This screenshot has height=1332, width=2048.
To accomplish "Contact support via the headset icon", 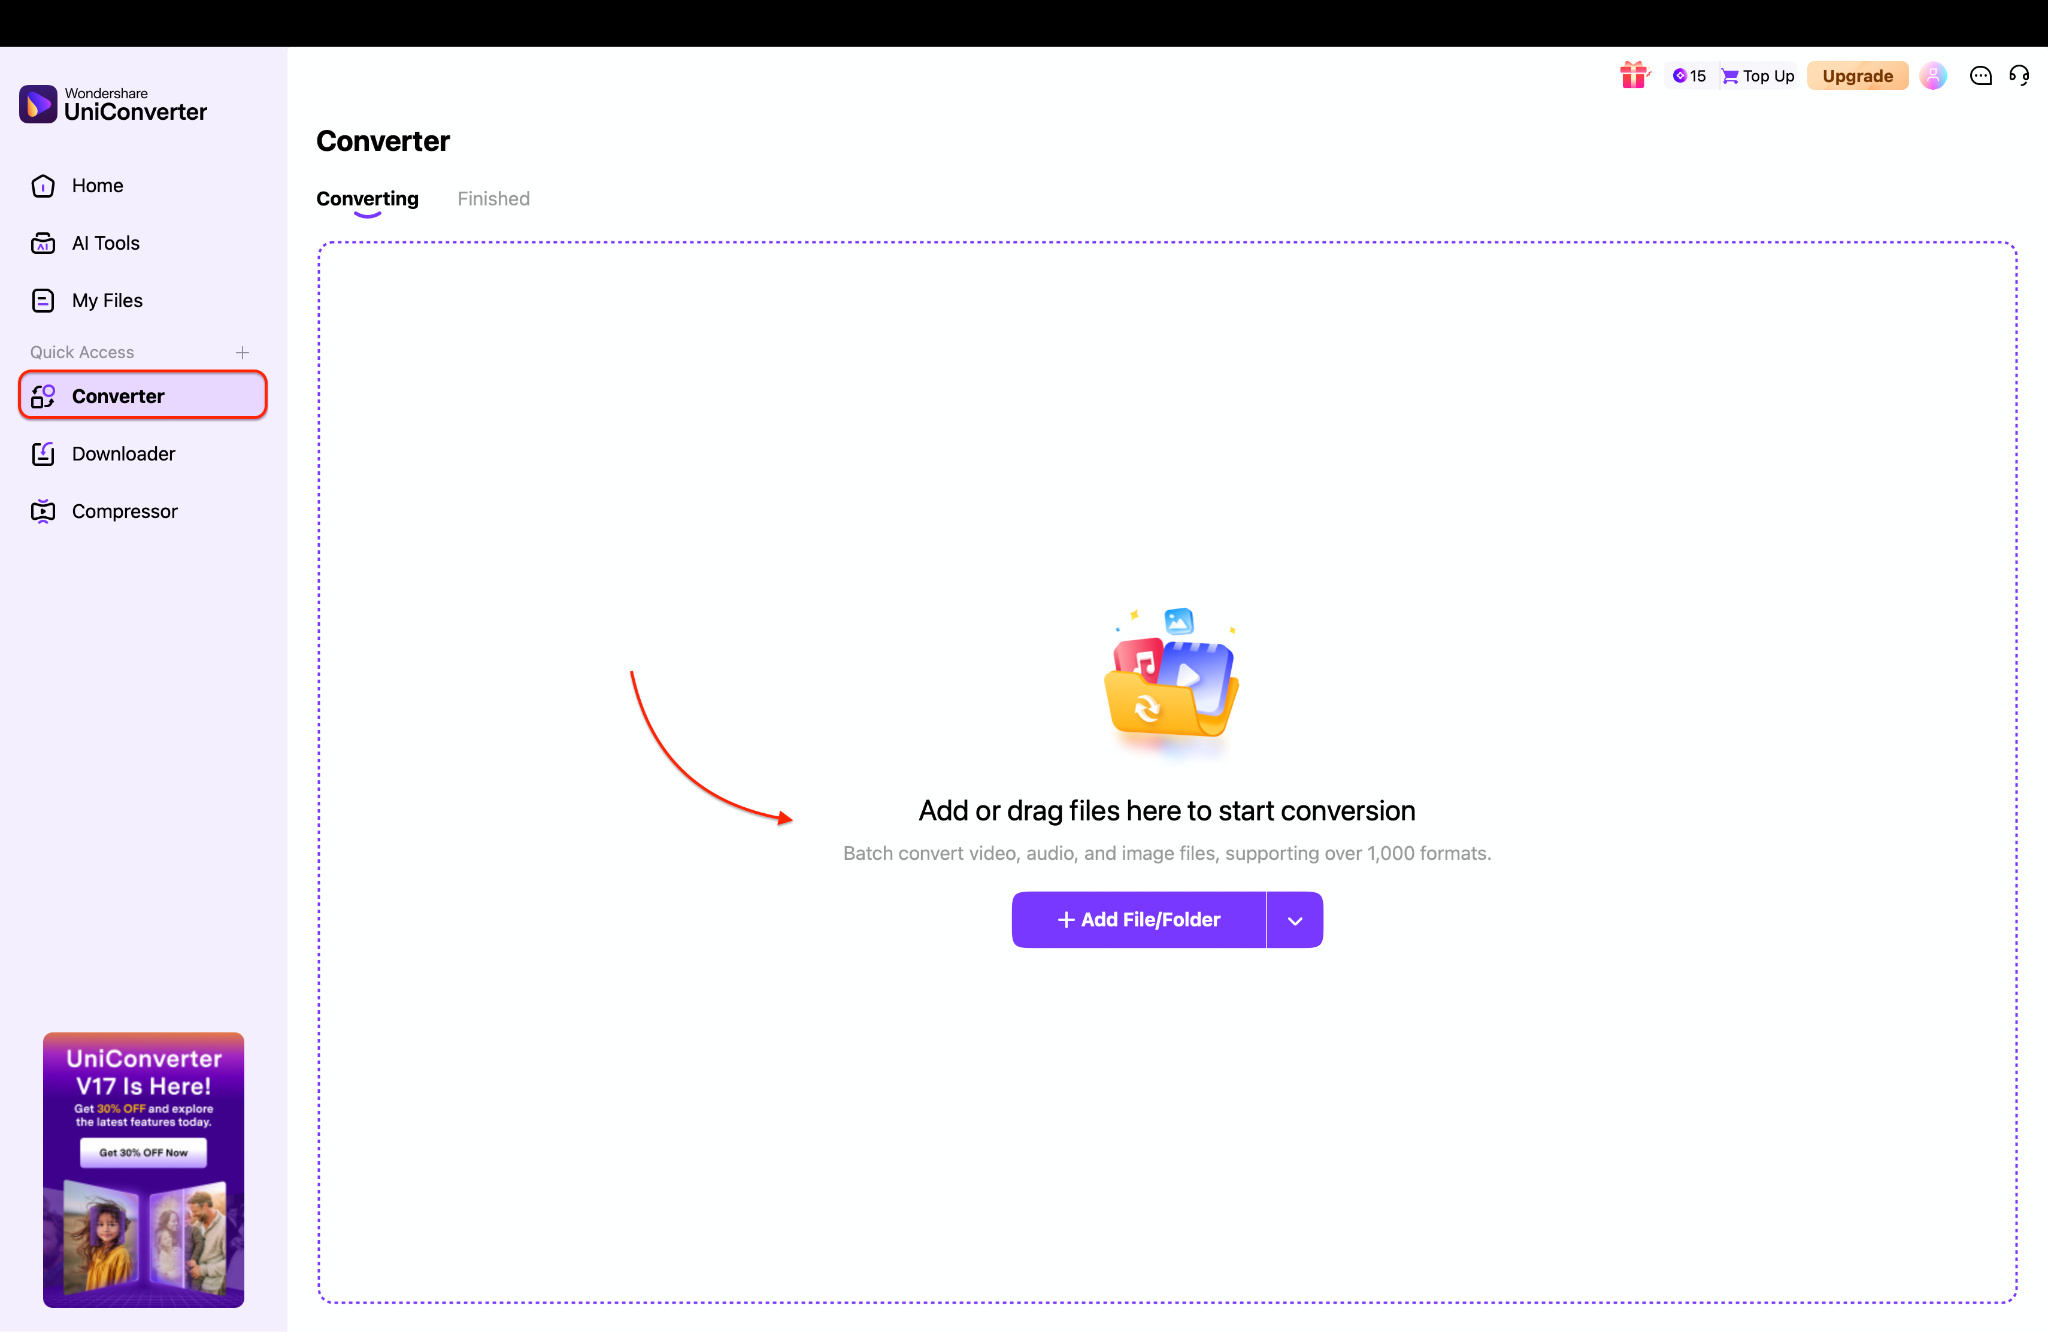I will point(2019,75).
